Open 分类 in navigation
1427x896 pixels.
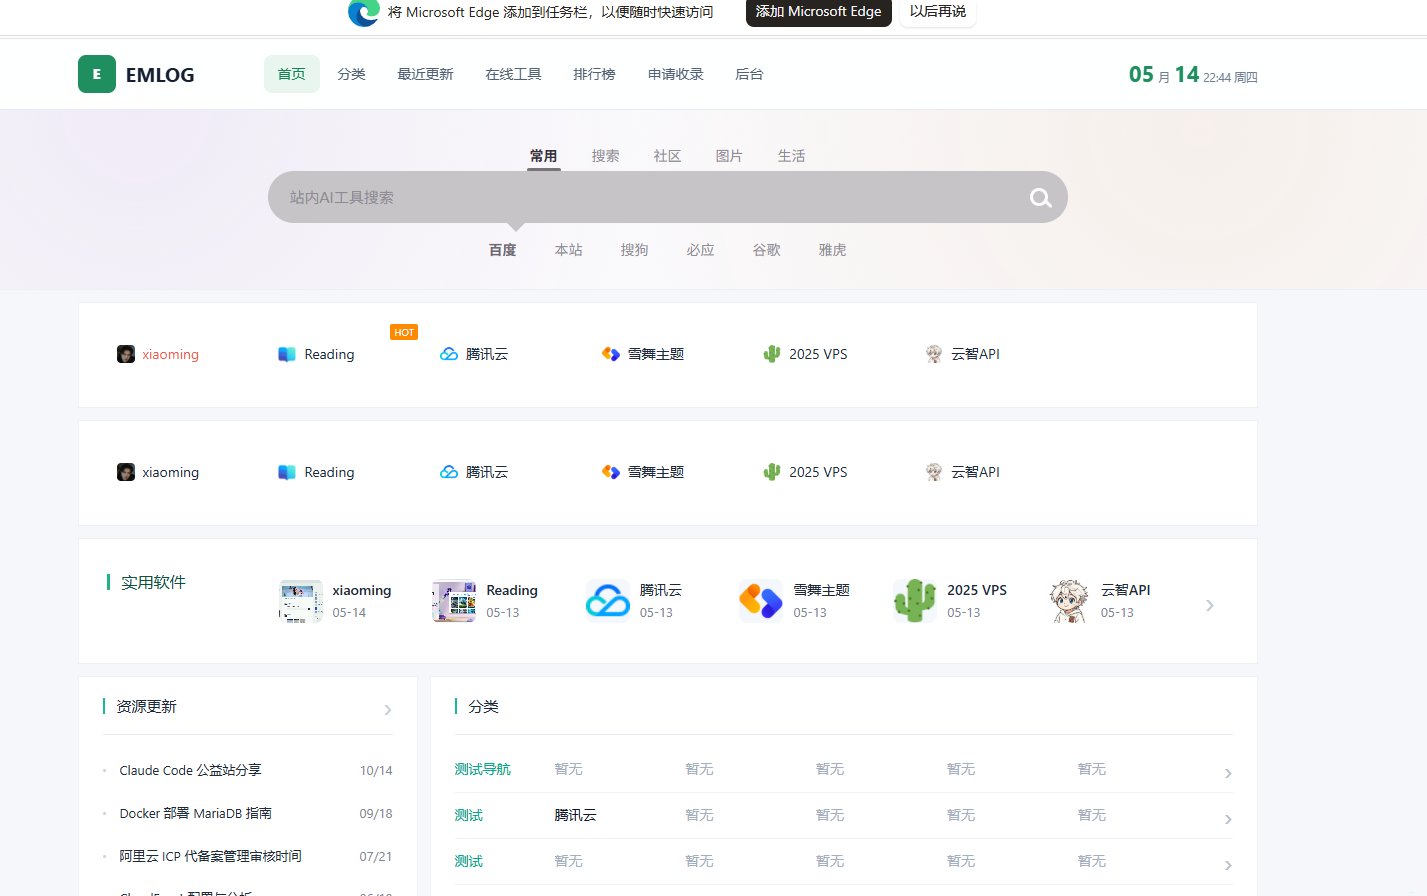tap(351, 74)
